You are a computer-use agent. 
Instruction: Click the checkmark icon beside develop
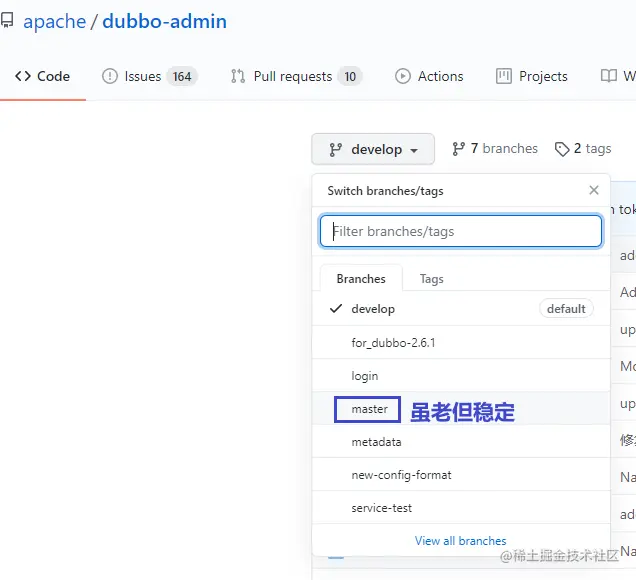(x=336, y=309)
